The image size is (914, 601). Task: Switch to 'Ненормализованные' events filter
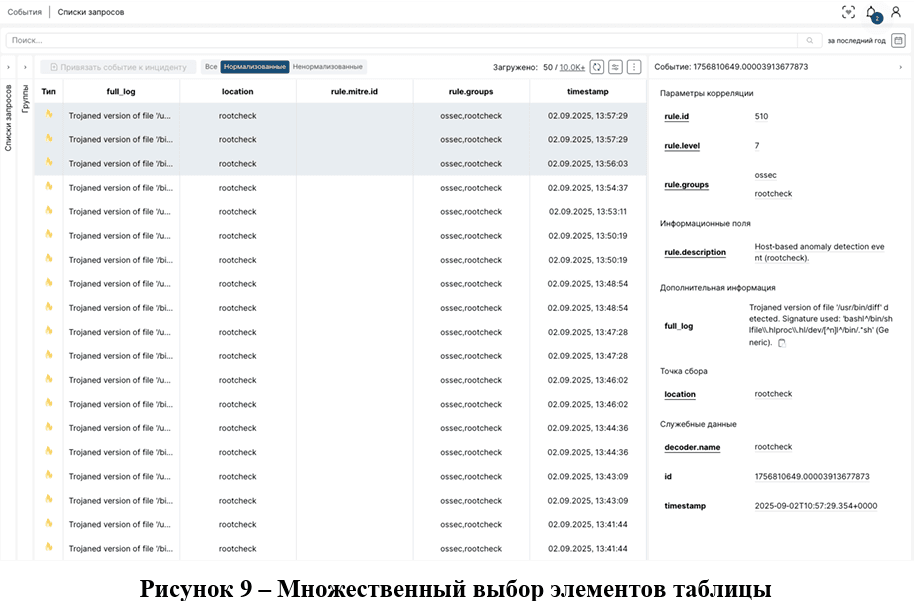point(328,67)
